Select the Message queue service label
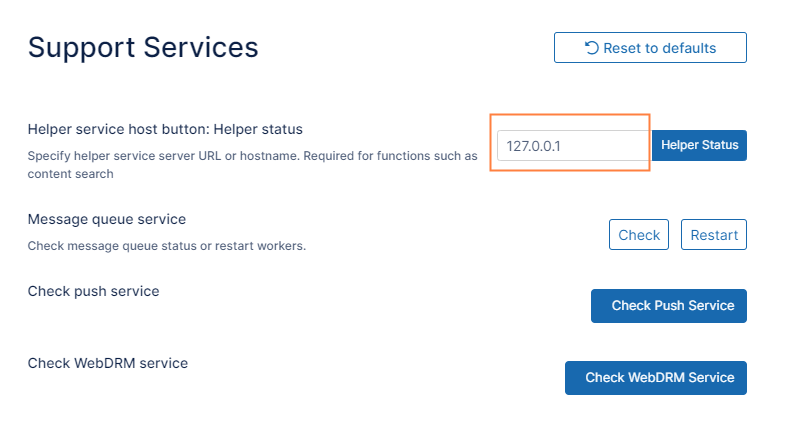Image resolution: width=797 pixels, height=435 pixels. click(106, 219)
